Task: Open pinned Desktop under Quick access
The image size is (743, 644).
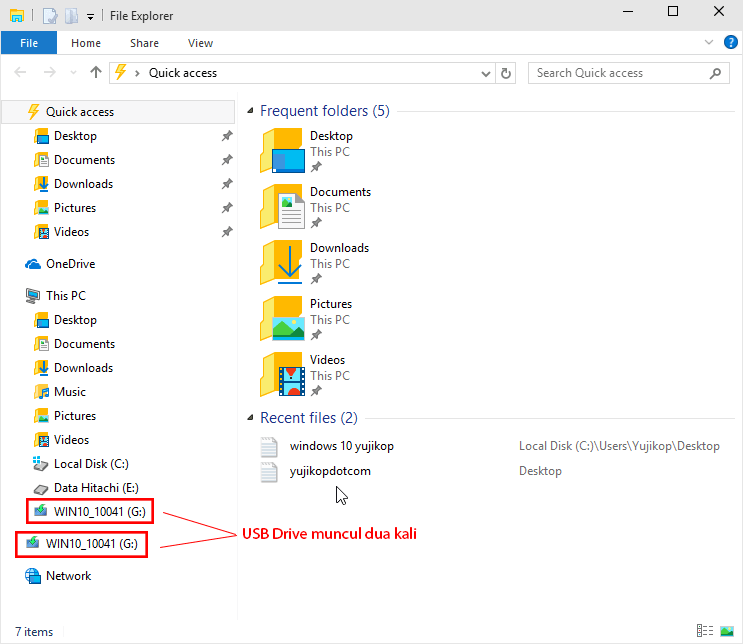Action: point(75,136)
